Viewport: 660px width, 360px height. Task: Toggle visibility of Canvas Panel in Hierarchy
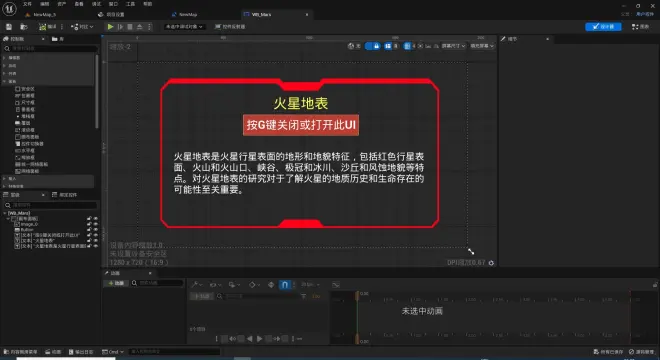click(96, 219)
